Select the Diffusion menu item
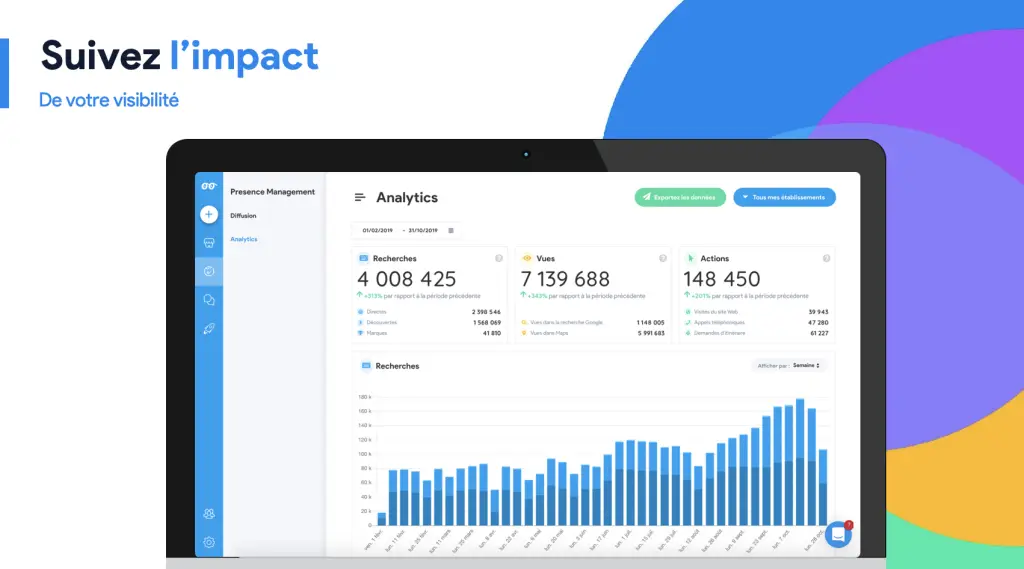Image resolution: width=1024 pixels, height=569 pixels. 243,215
